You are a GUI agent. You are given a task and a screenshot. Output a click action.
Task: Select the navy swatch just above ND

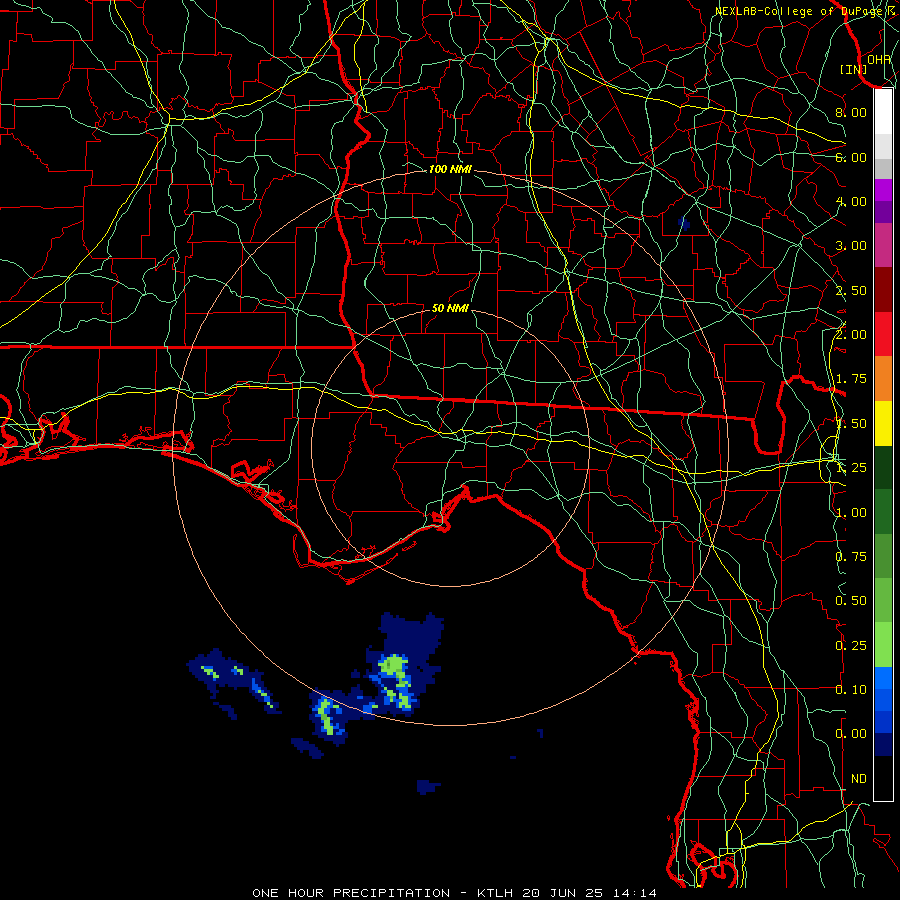point(883,745)
